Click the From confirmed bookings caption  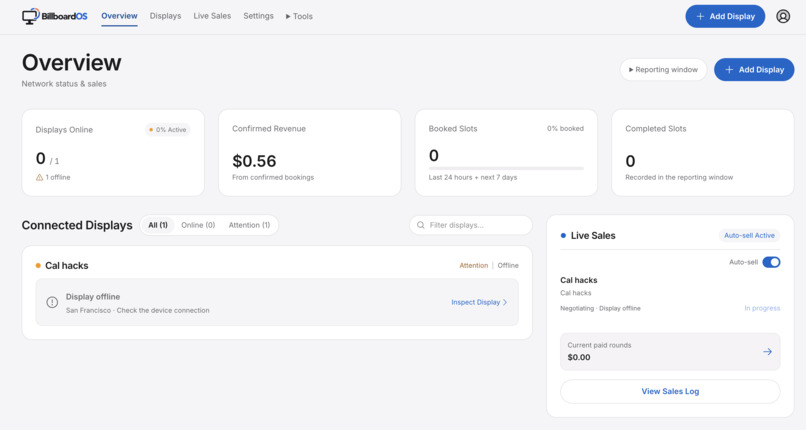[273, 177]
